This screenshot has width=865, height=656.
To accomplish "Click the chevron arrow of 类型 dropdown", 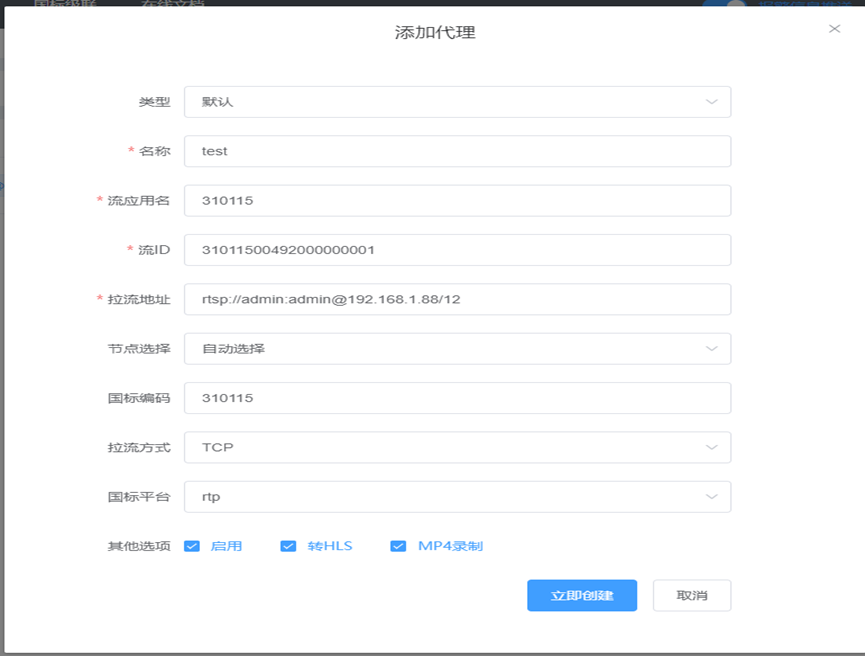I will click(712, 102).
